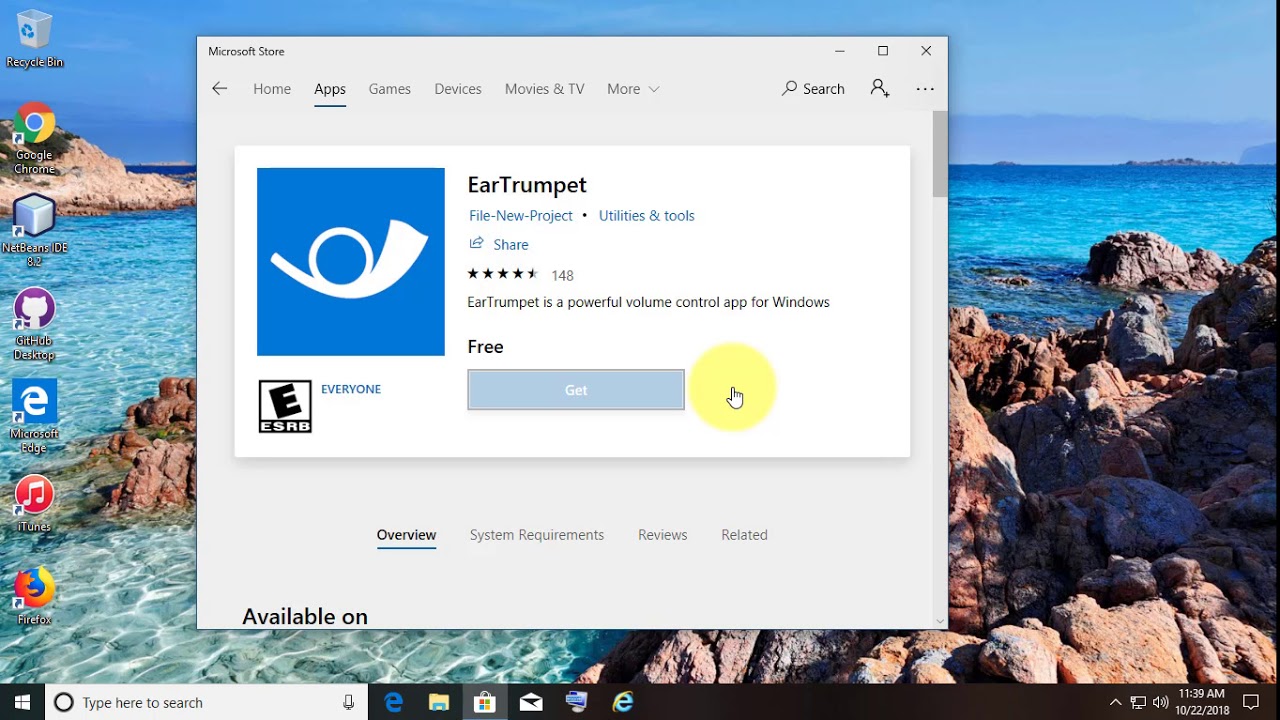The height and width of the screenshot is (720, 1280).
Task: Open the Windows Start menu
Action: [22, 702]
